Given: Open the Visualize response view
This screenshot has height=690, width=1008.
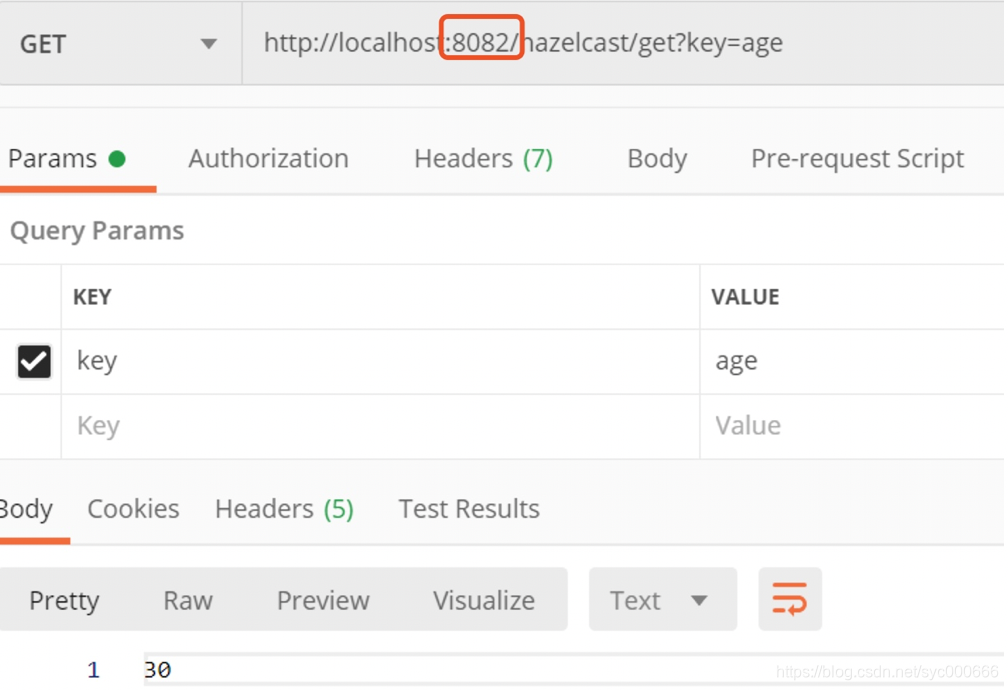Looking at the screenshot, I should tap(483, 599).
